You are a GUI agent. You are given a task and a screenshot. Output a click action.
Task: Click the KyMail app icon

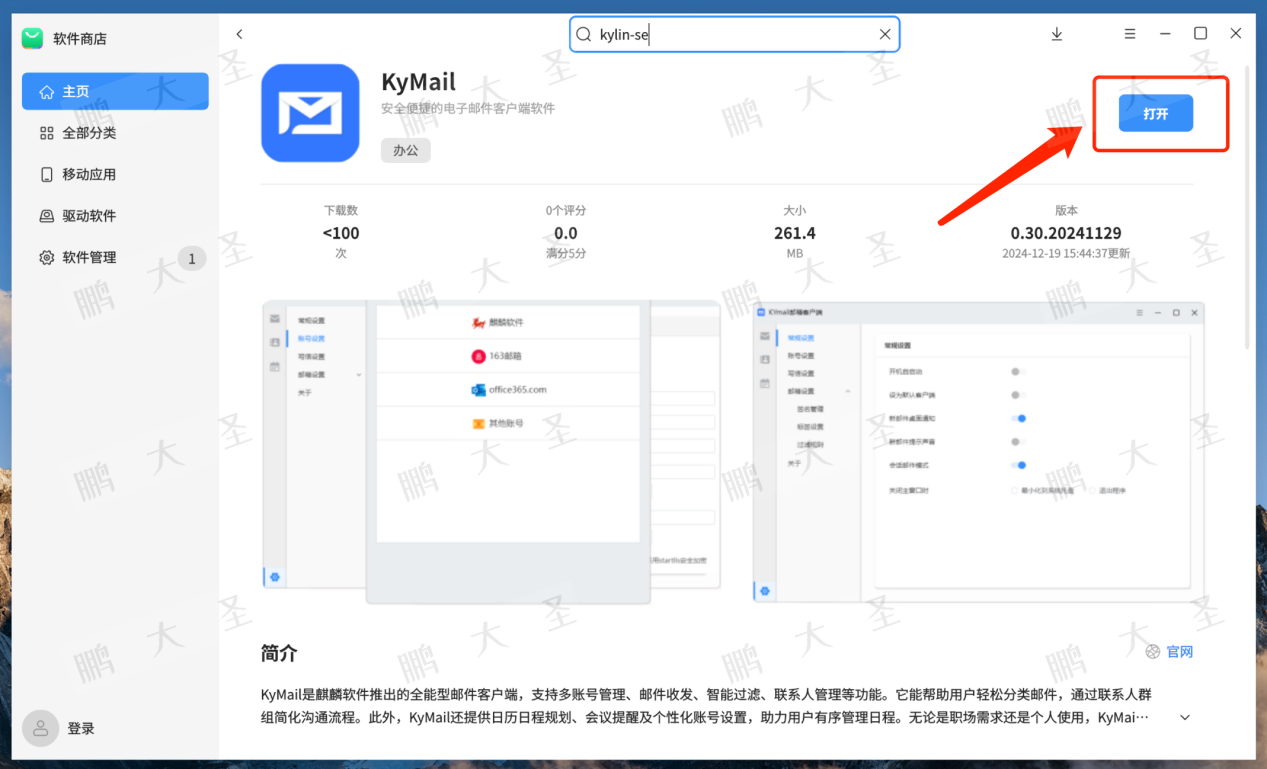pyautogui.click(x=310, y=113)
